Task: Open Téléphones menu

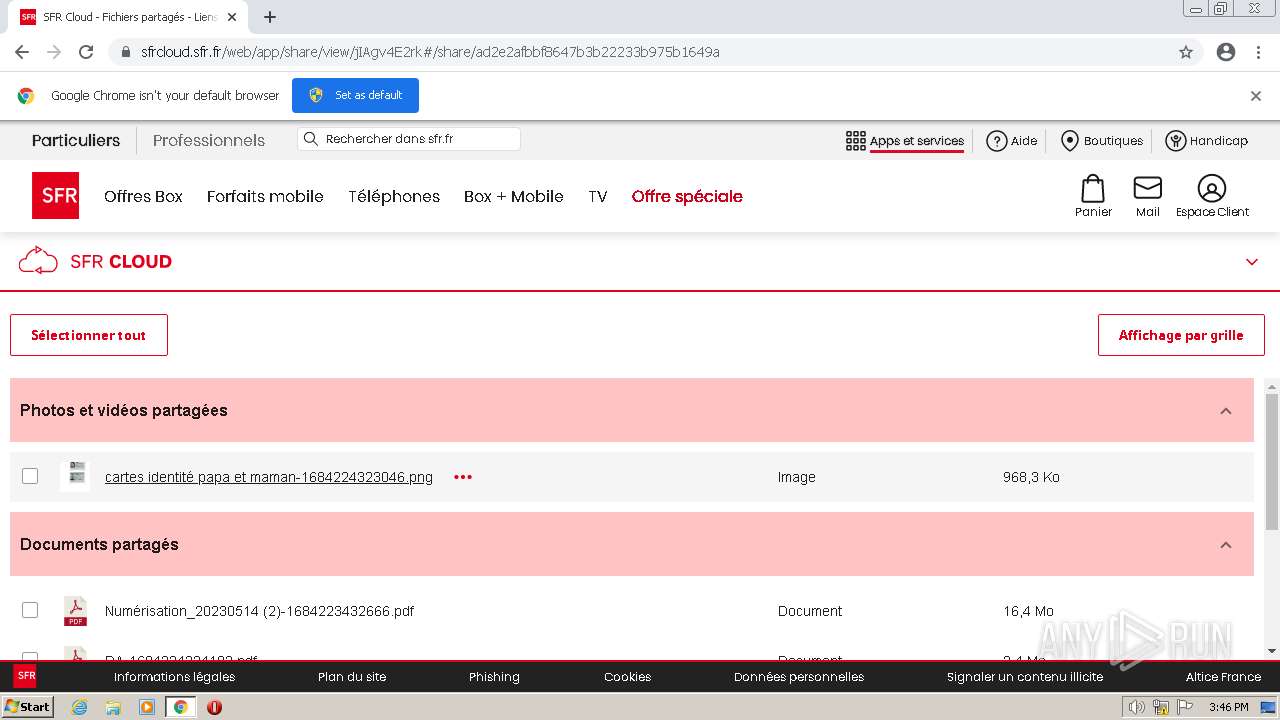Action: point(394,196)
